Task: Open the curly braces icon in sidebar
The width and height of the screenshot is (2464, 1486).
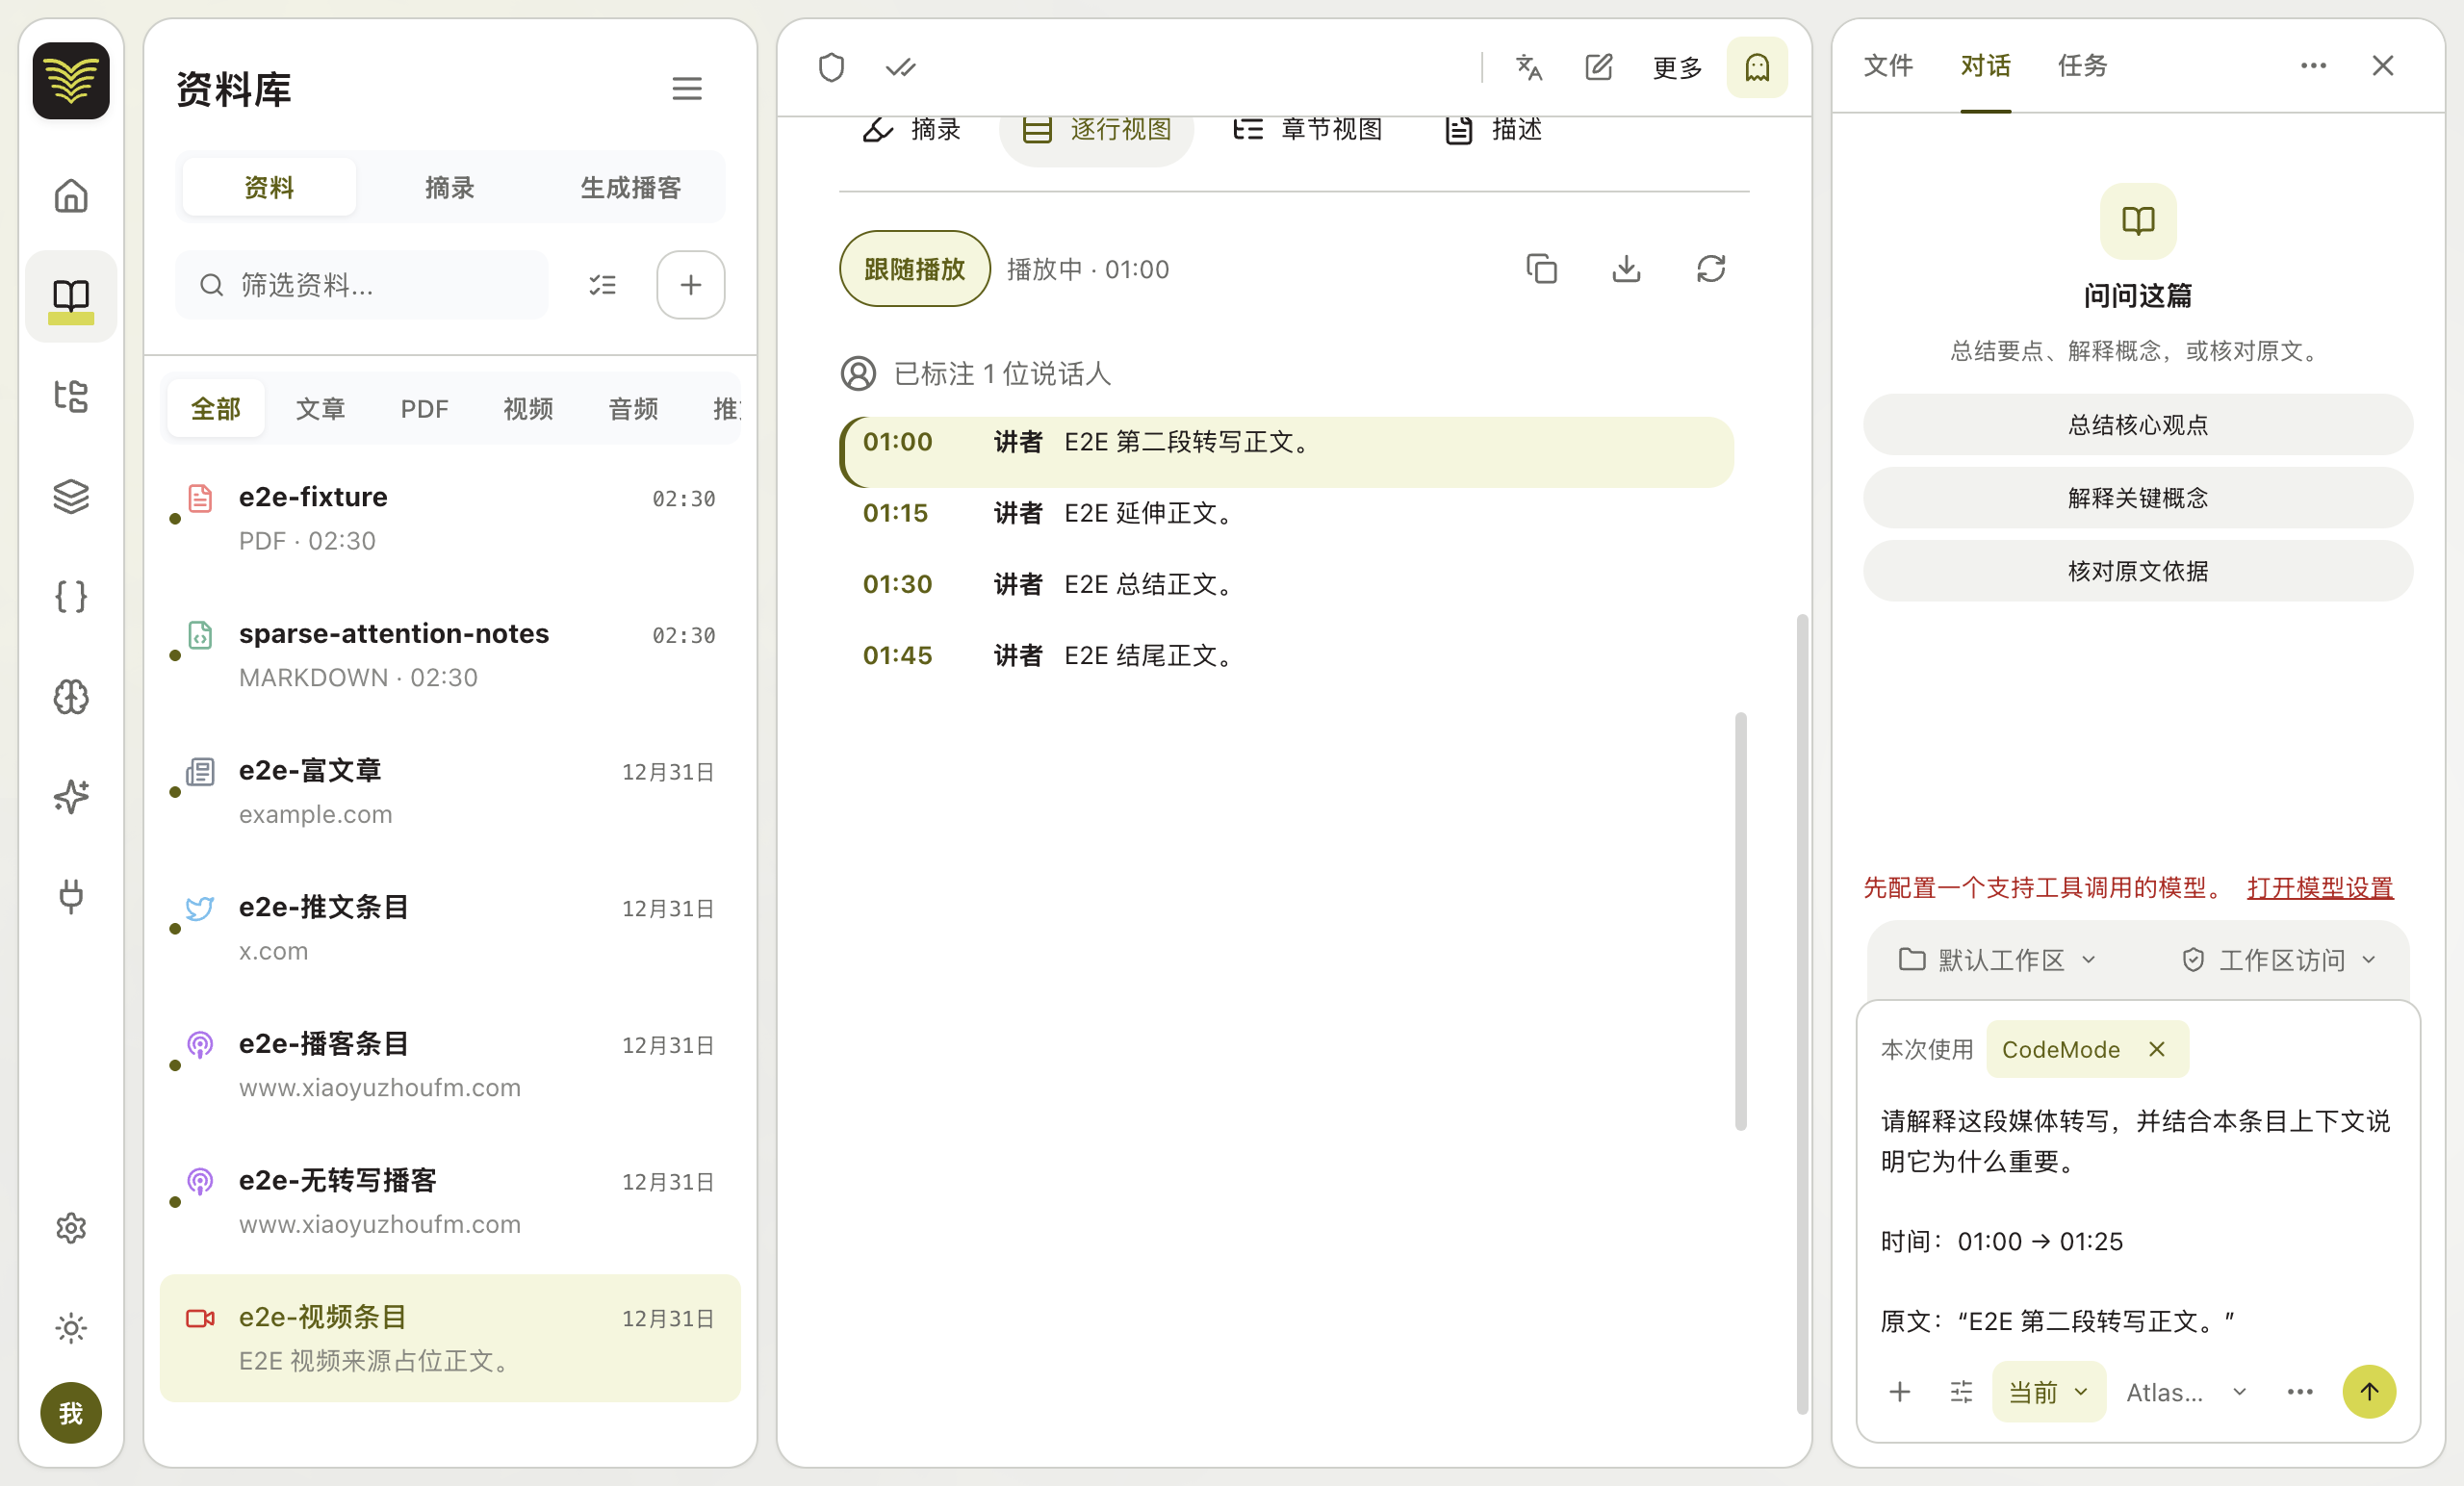Action: pos(71,596)
